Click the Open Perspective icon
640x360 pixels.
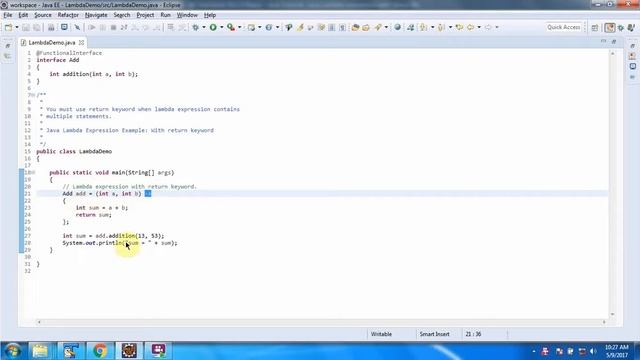tap(595, 28)
